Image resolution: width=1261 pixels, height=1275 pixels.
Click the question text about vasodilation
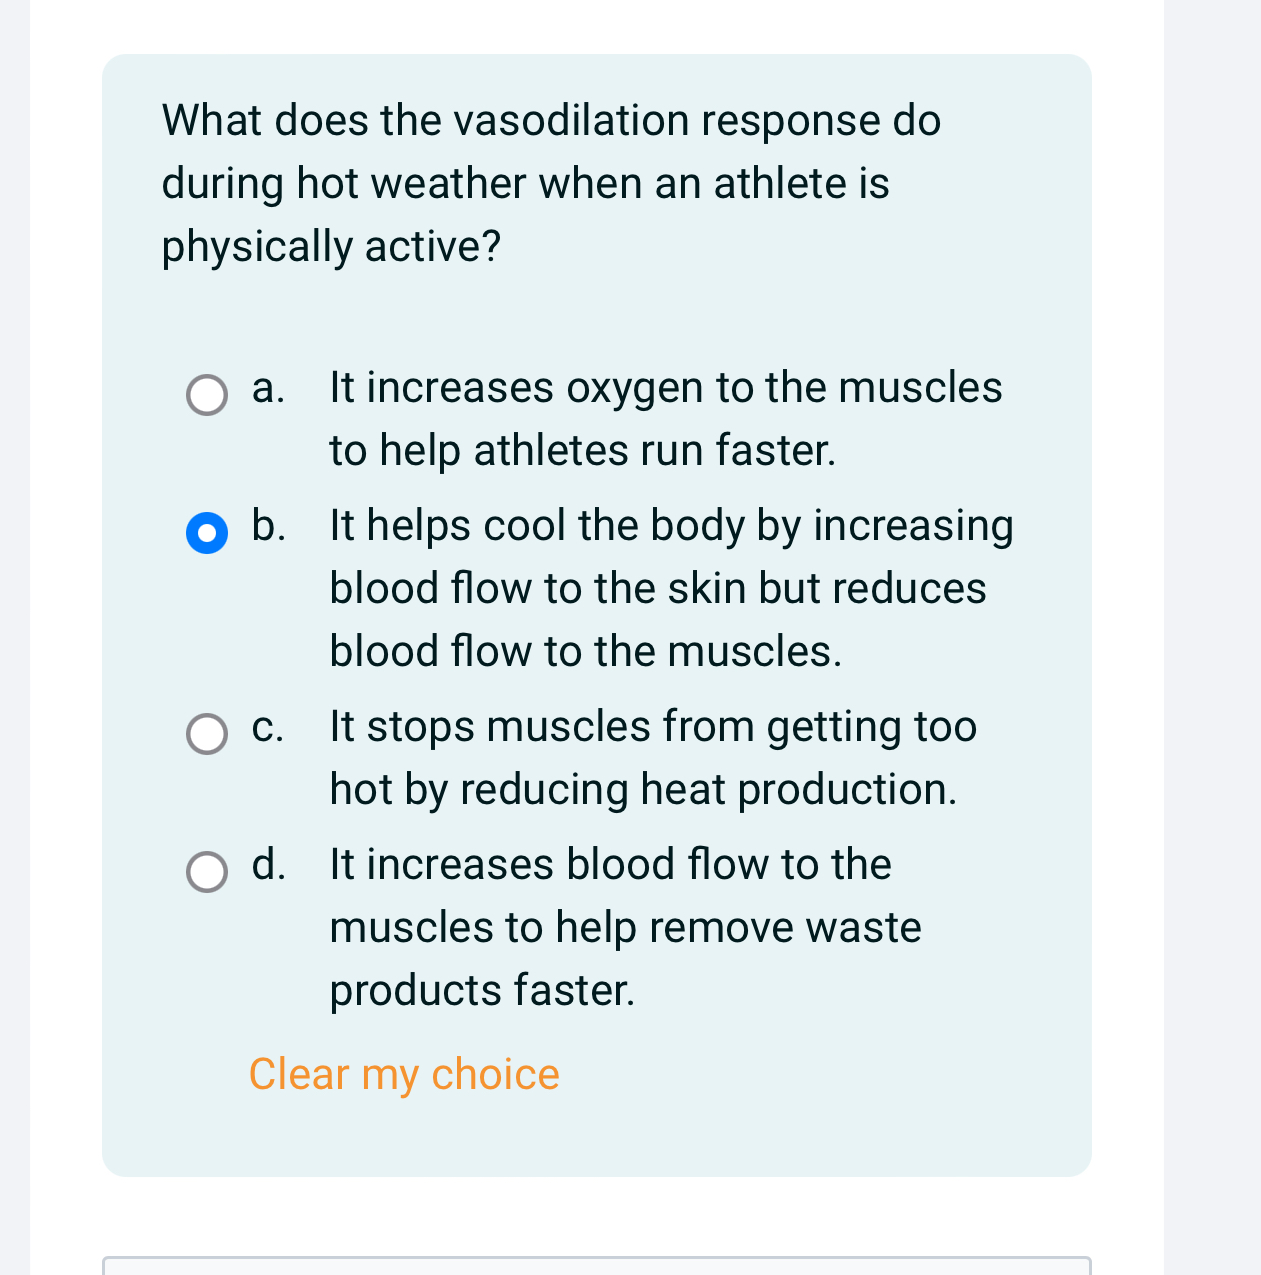[x=551, y=182]
